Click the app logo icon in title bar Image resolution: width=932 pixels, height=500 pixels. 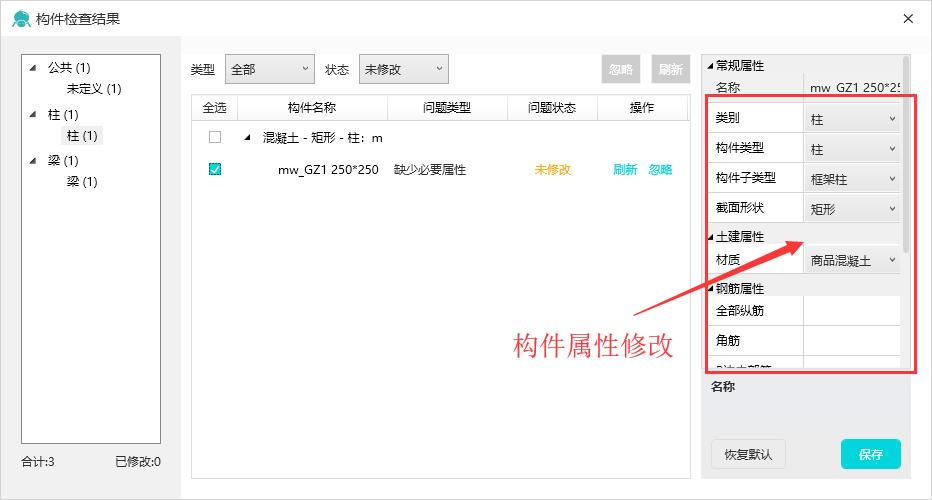[x=21, y=19]
